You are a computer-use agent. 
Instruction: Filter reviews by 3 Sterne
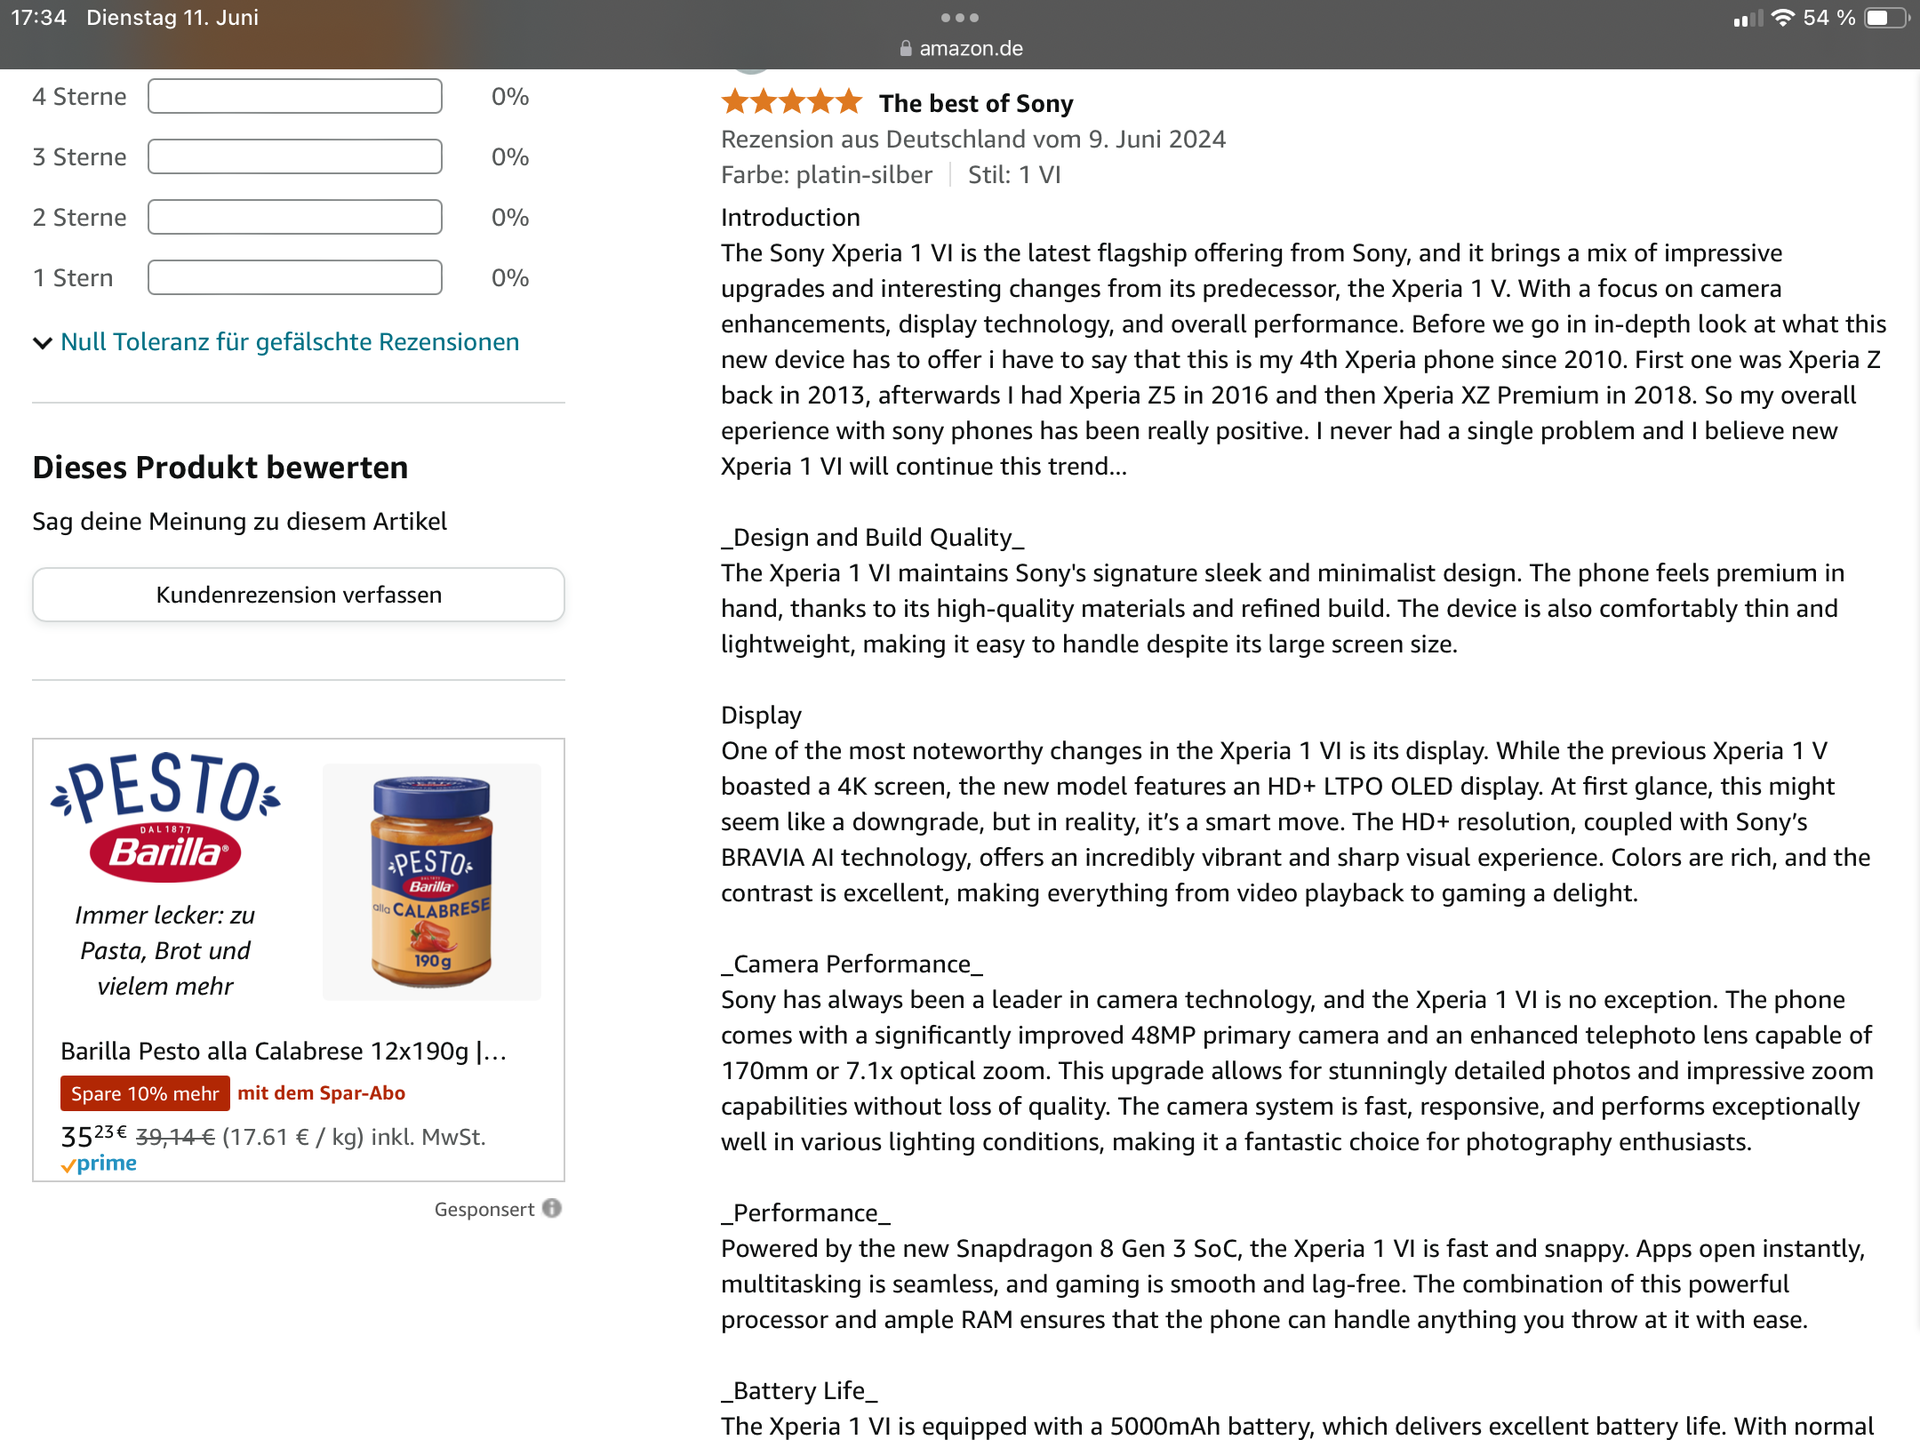(x=294, y=157)
